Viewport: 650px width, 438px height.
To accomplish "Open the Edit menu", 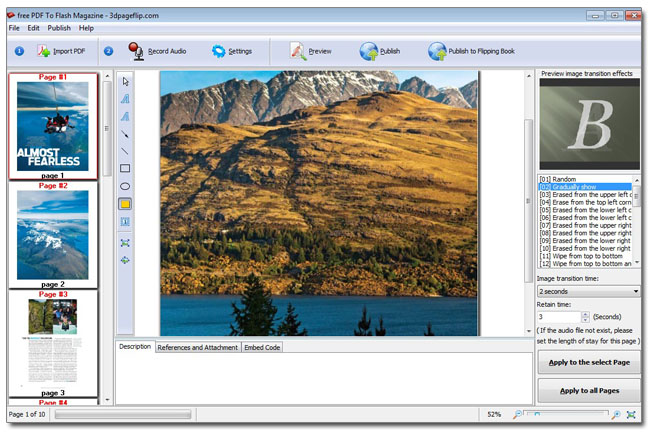I will tap(33, 28).
